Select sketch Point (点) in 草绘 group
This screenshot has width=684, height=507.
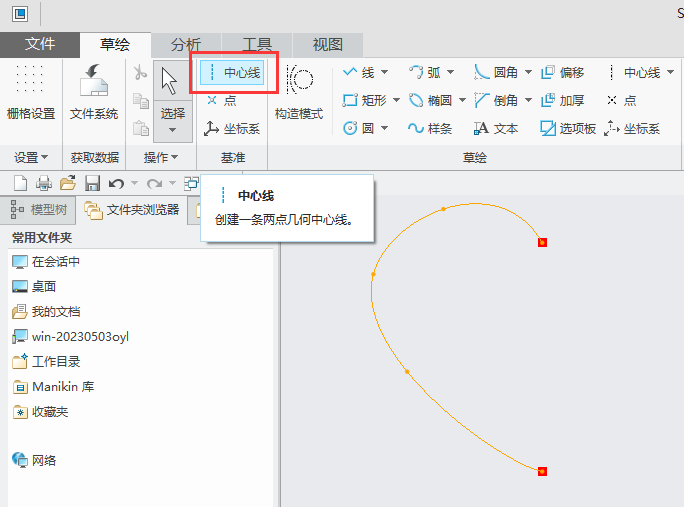pos(622,101)
